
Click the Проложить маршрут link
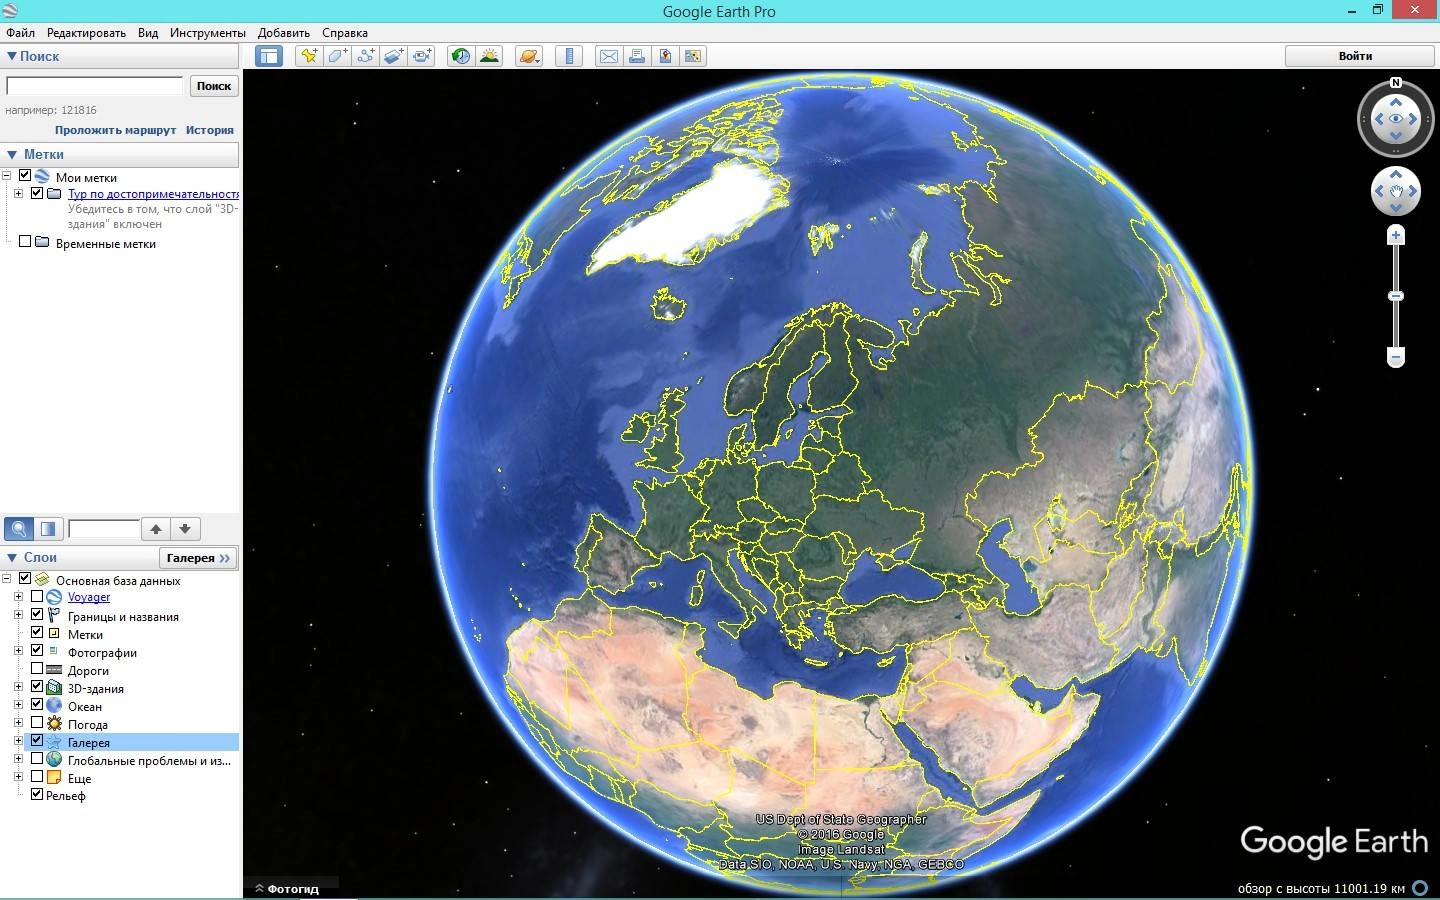point(116,130)
